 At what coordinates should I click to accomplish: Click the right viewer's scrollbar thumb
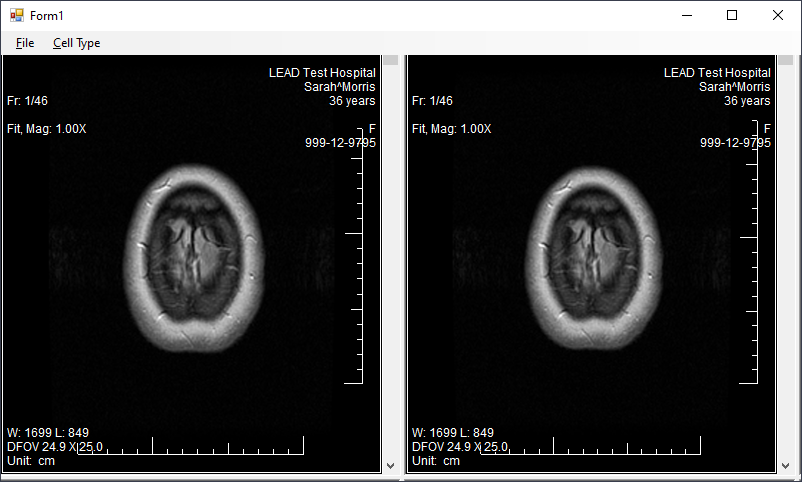point(785,60)
